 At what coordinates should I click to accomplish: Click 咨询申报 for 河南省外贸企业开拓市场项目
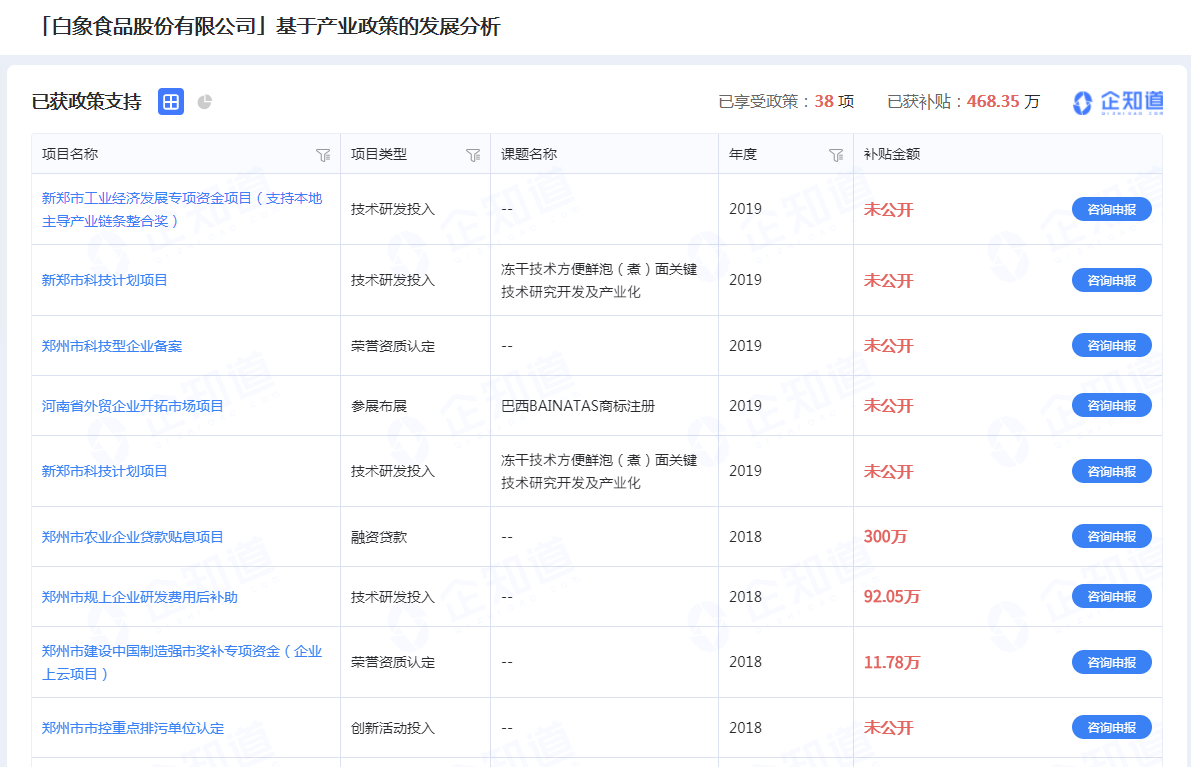coord(1111,406)
